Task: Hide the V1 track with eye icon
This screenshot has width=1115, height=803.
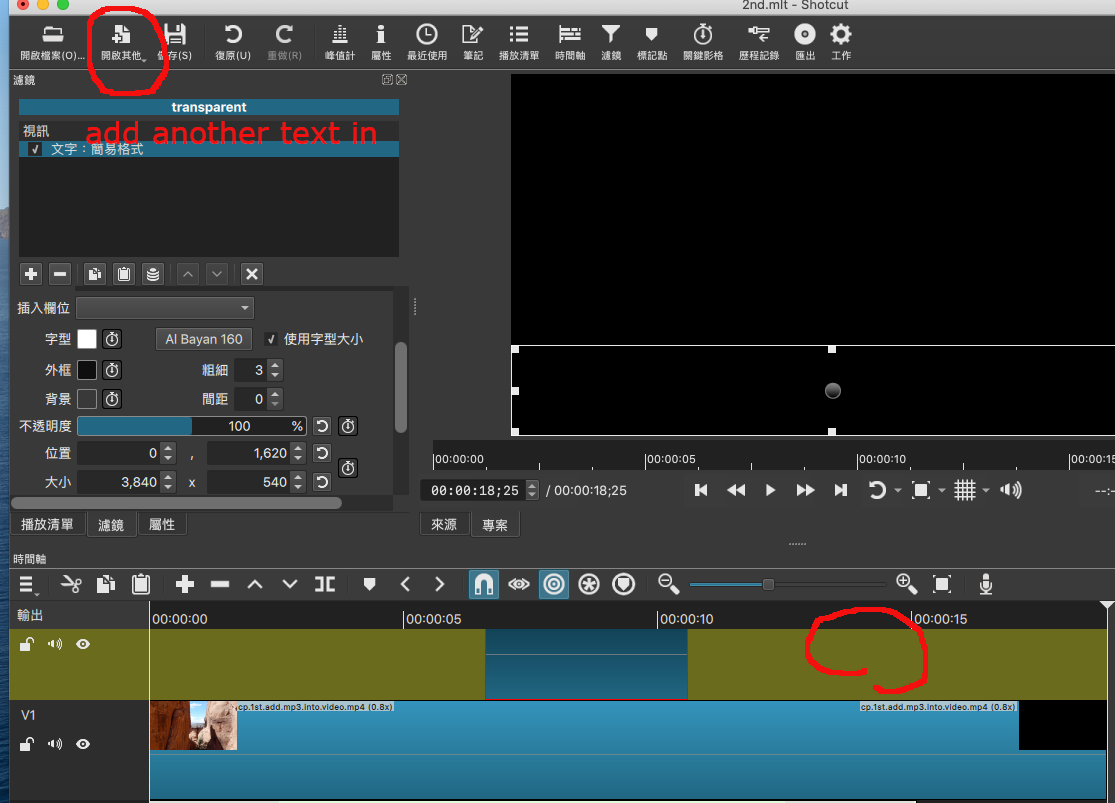Action: [83, 744]
